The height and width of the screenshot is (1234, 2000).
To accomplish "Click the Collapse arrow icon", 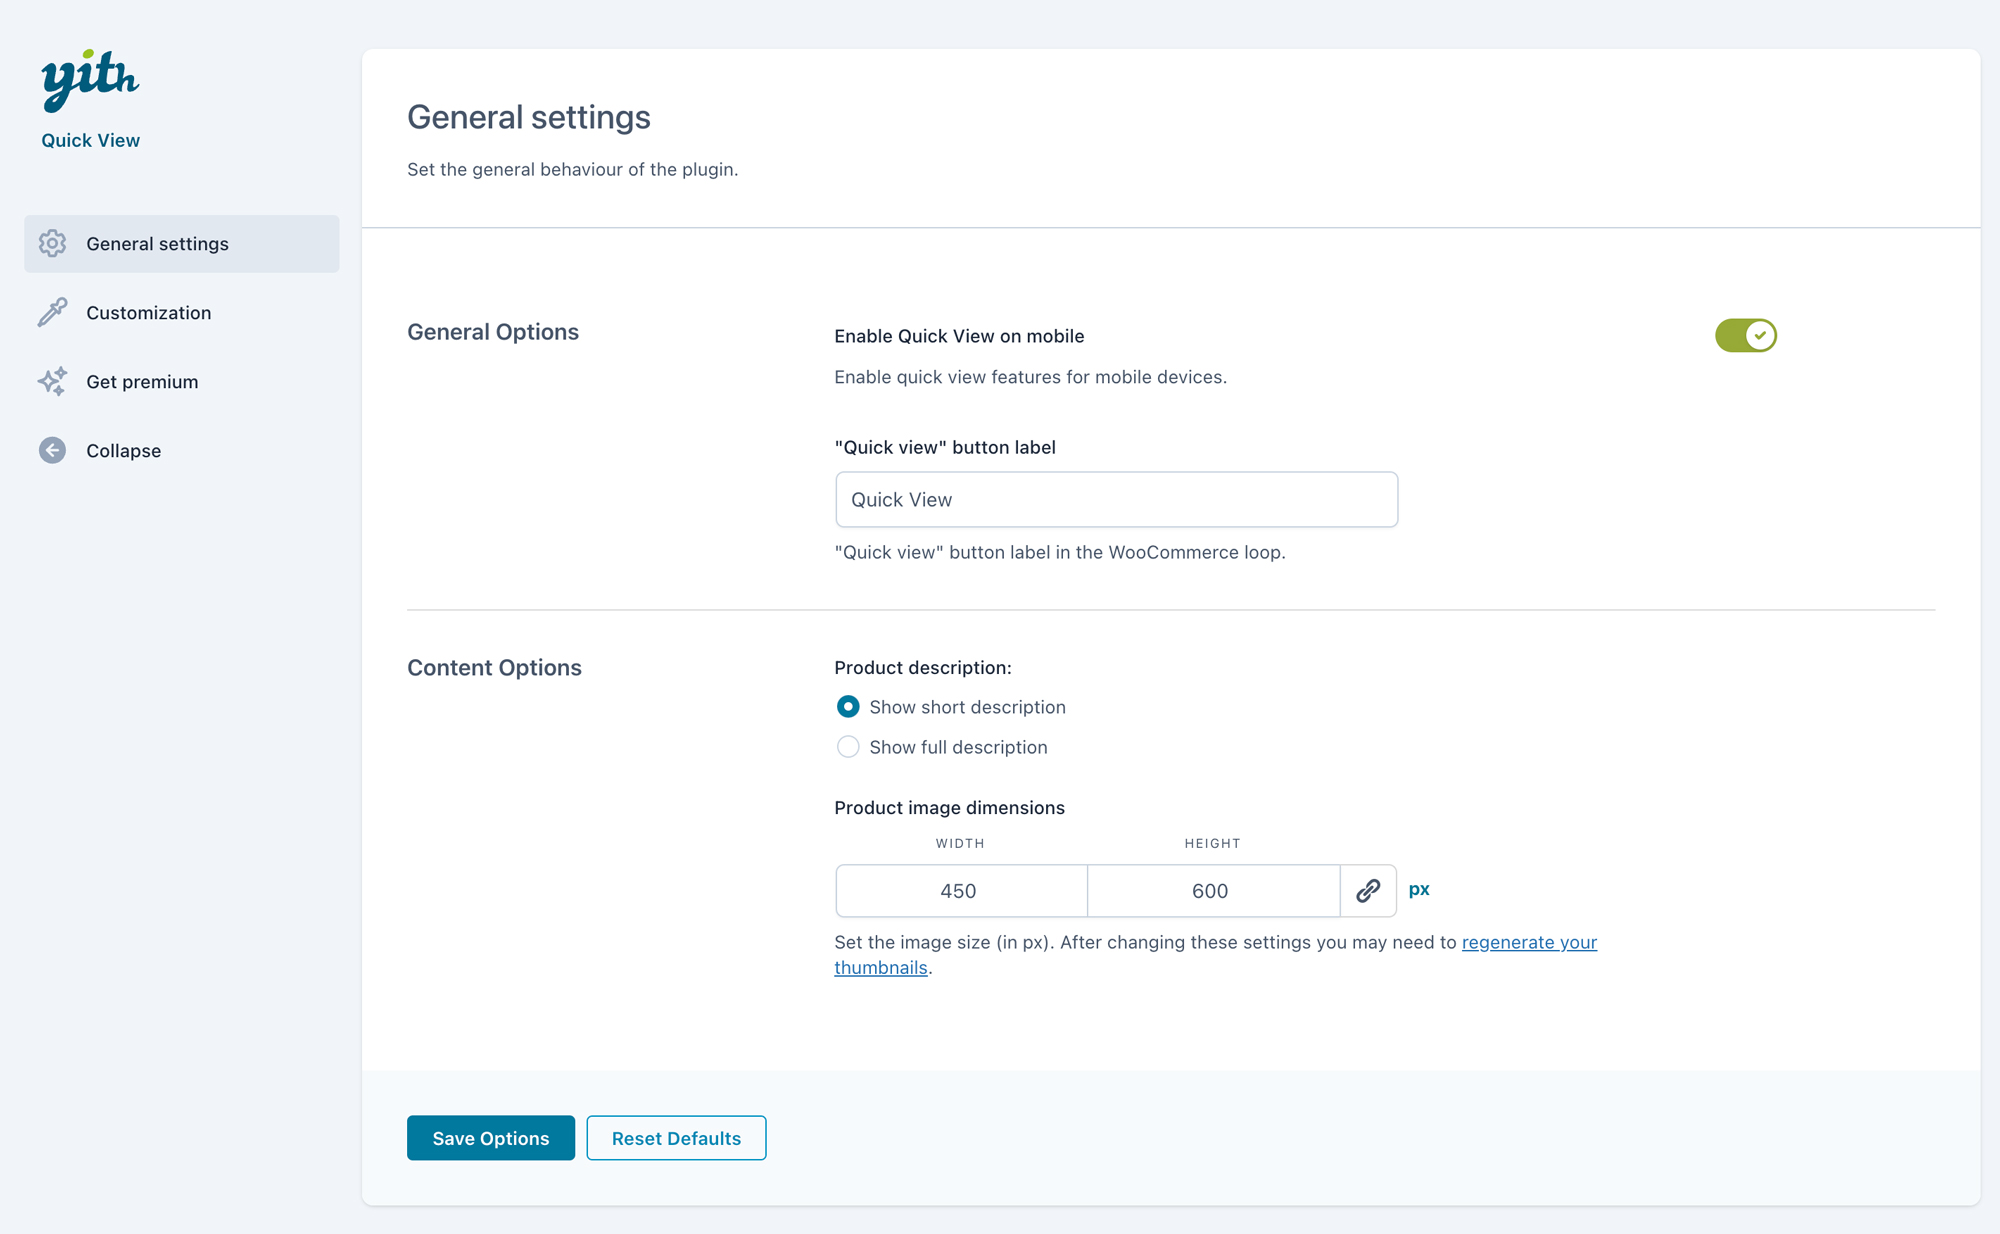I will click(x=52, y=450).
